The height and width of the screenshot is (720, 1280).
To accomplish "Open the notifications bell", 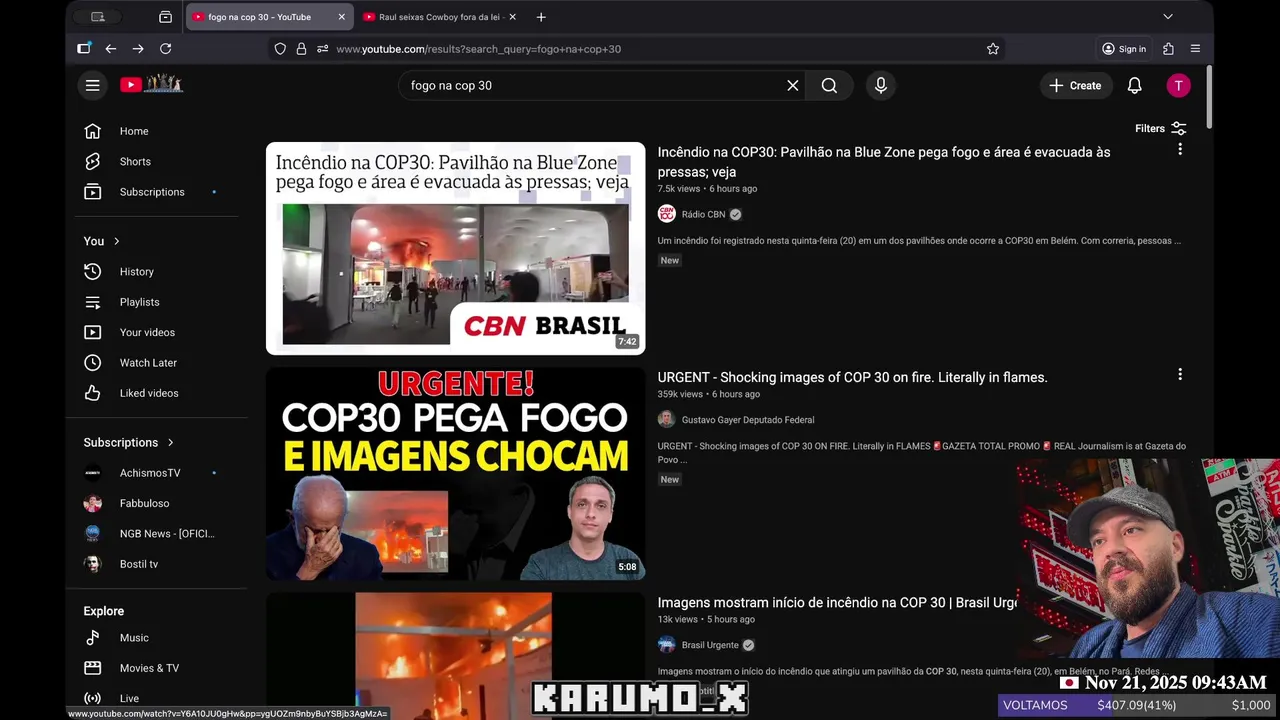I will click(1134, 86).
